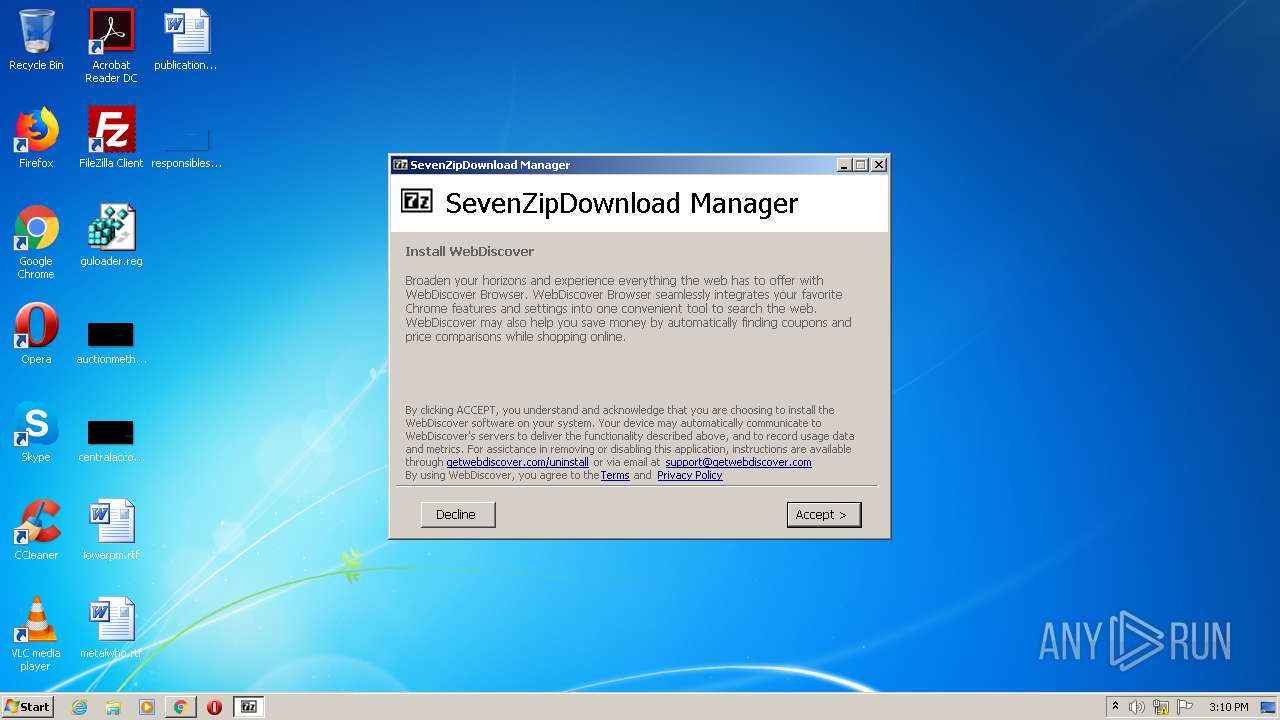
Task: Select the guloader.reg registry file
Action: (x=111, y=236)
